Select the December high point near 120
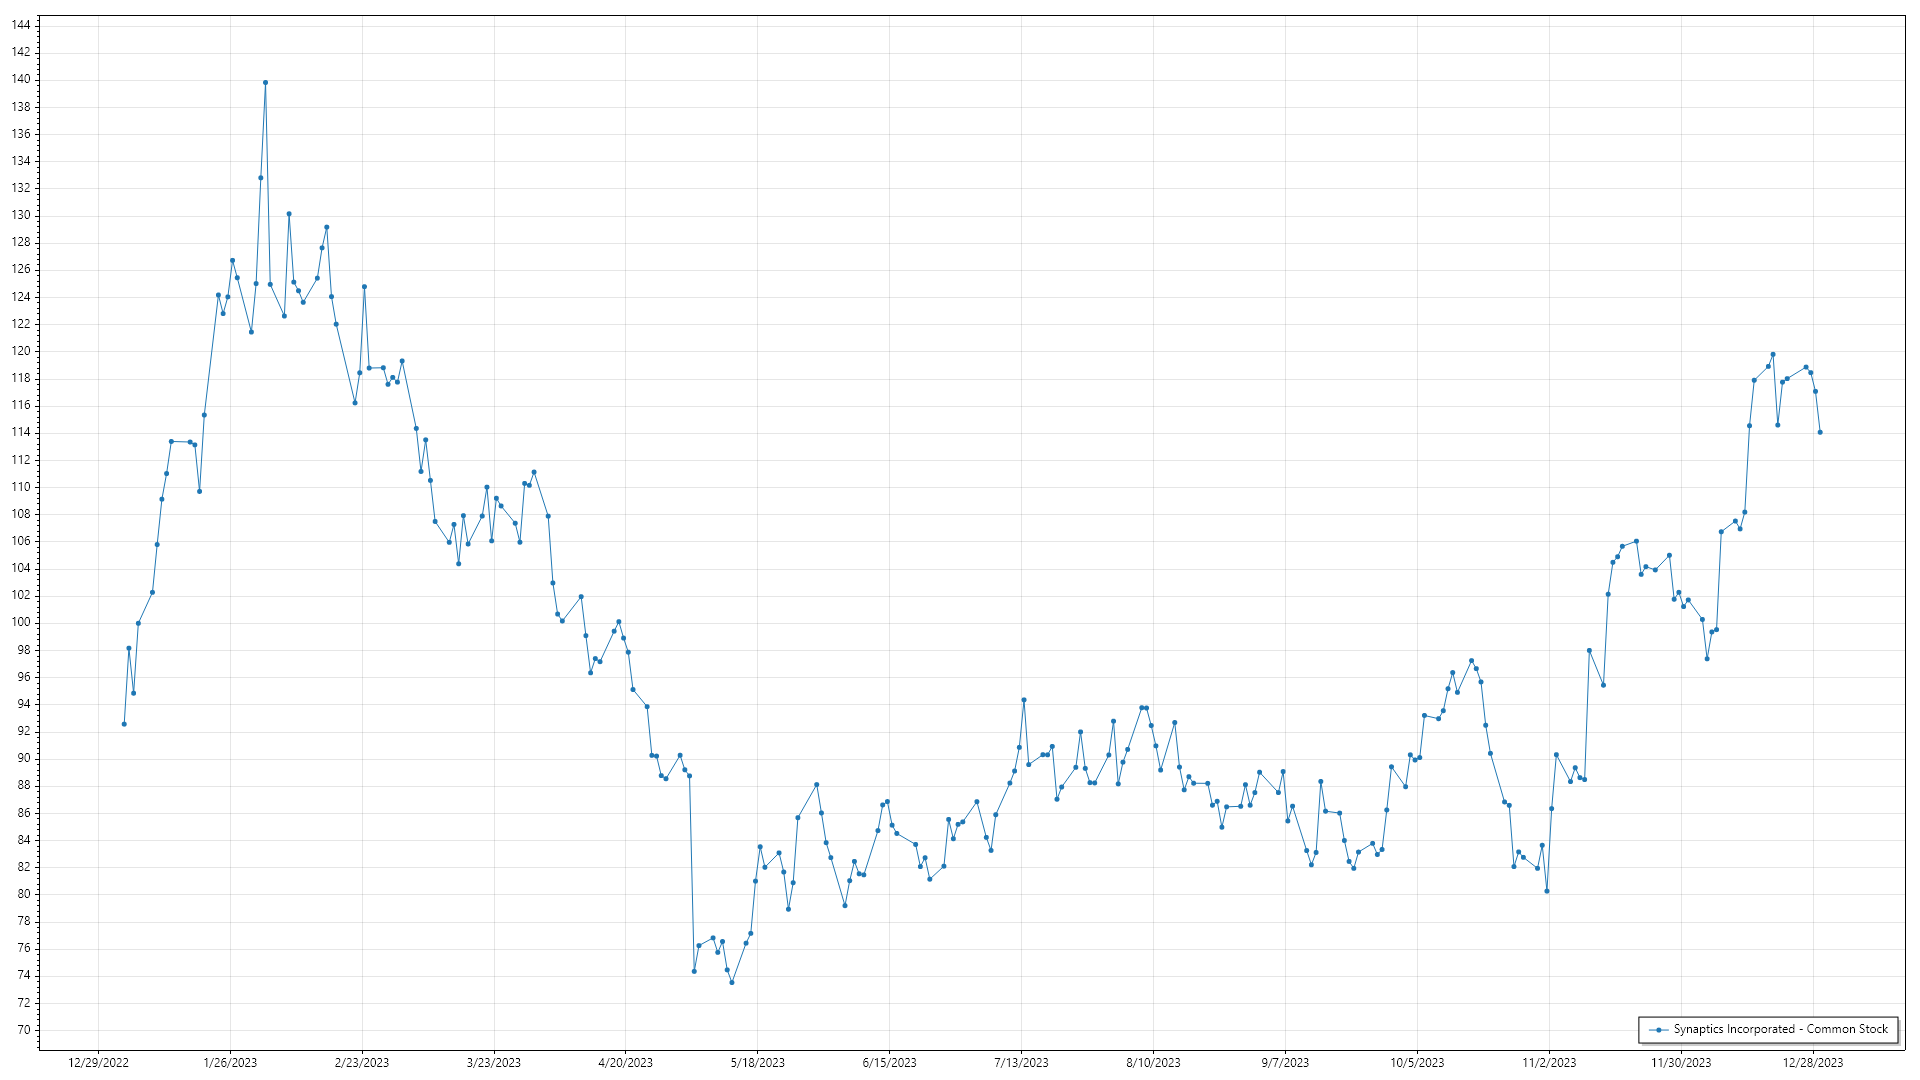The height and width of the screenshot is (1080, 1920). [1773, 354]
